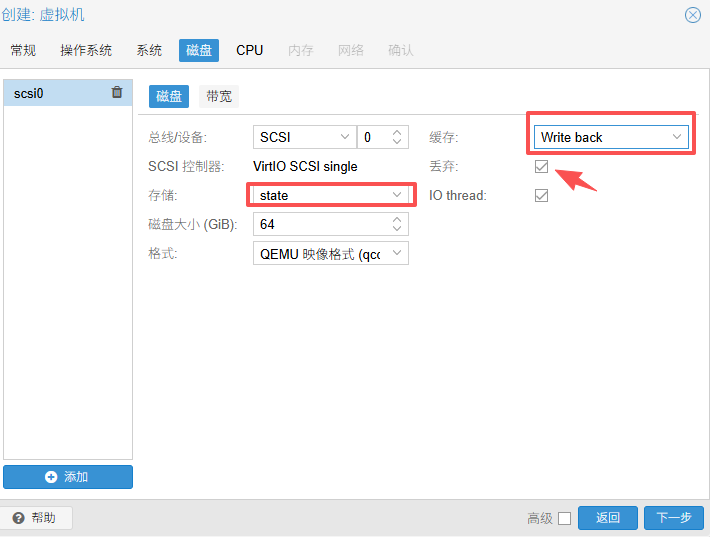This screenshot has width=710, height=537.
Task: Go to the 操作系统 tab
Action: (86, 50)
